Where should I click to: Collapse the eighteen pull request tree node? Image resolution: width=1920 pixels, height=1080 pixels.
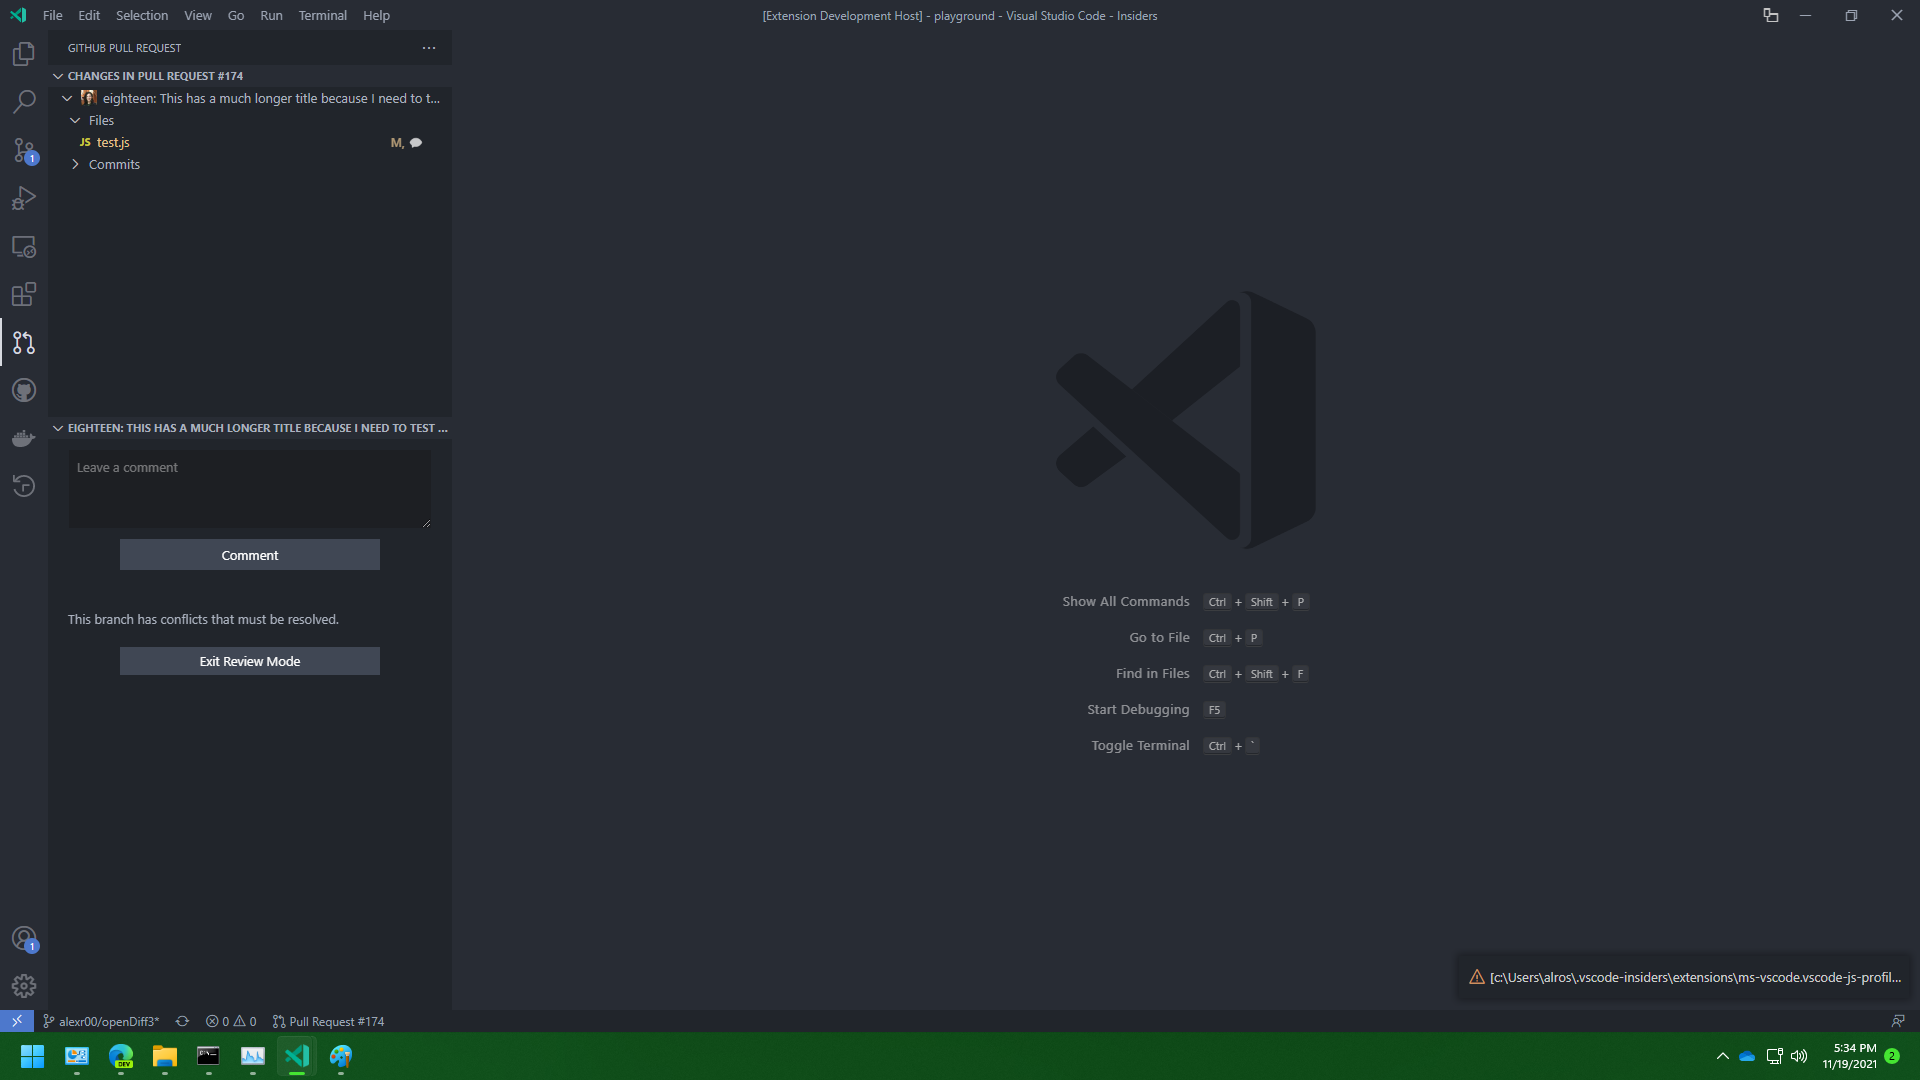coord(67,98)
